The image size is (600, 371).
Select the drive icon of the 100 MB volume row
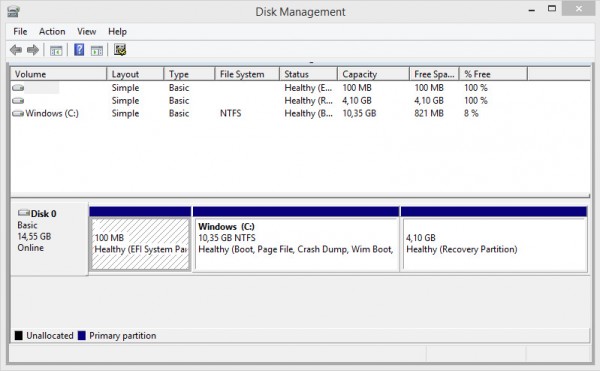coord(18,88)
